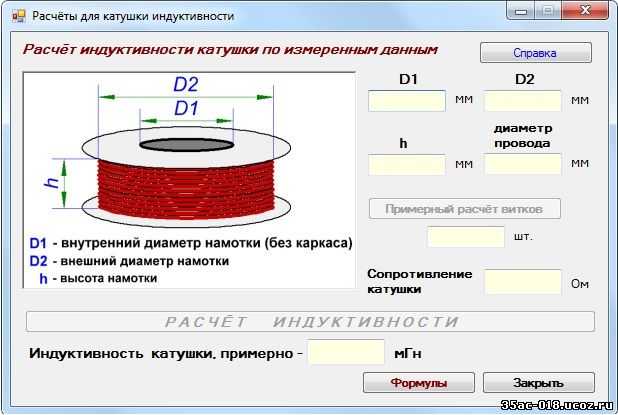Click the label 'Индуктивность катушки, примерно -'
The width and height of the screenshot is (618, 415).
(166, 354)
